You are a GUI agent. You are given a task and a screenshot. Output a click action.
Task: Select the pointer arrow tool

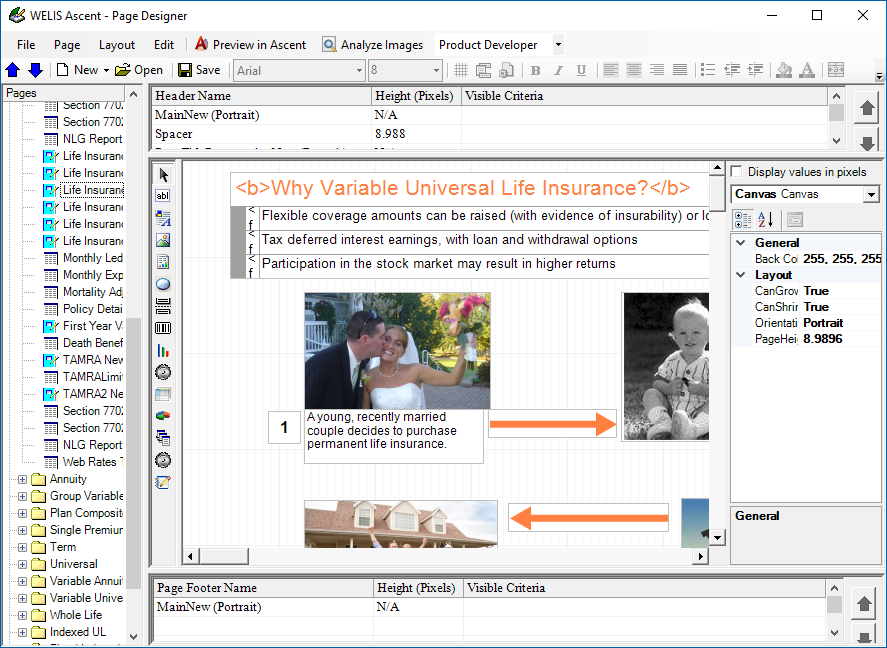164,176
